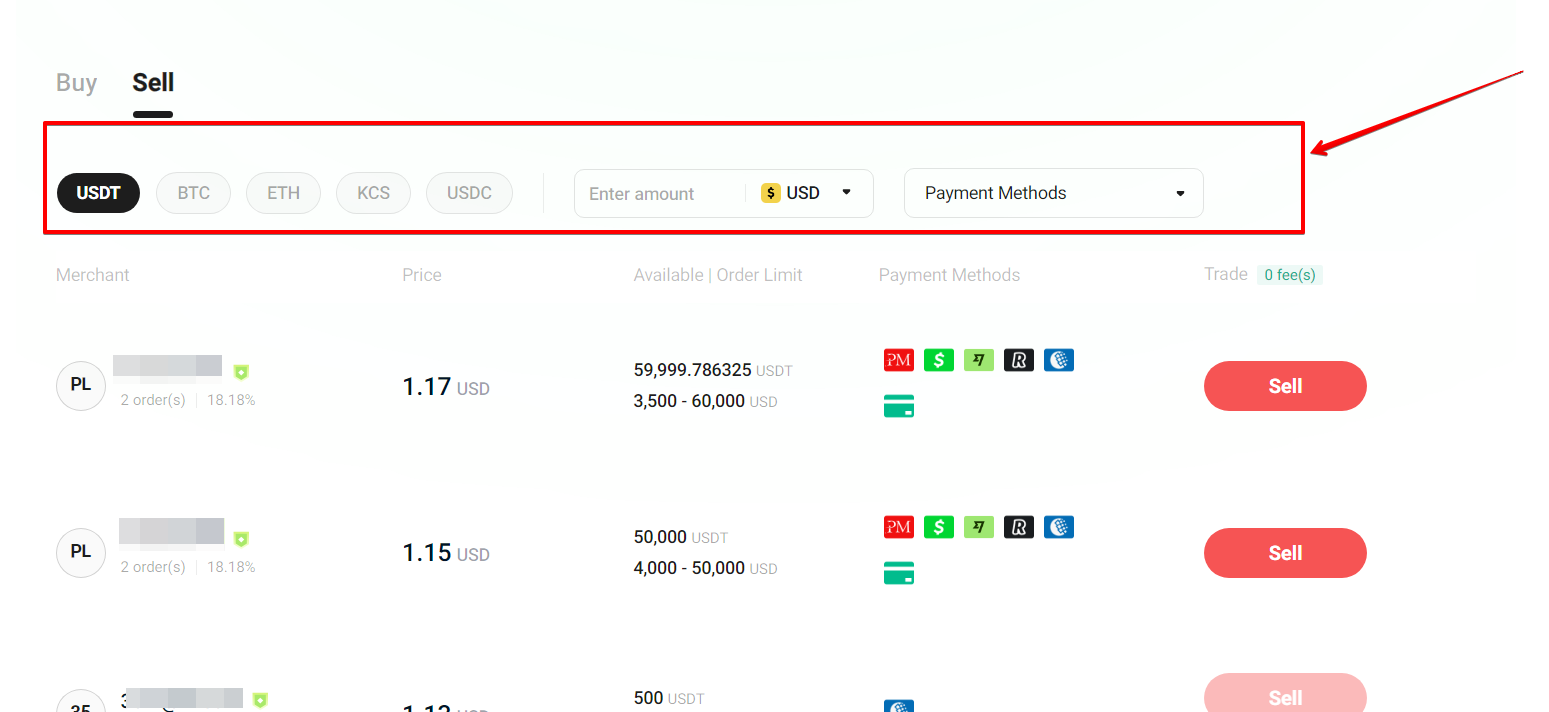Click the verified shield badge on the 1.15 USD merchant

click(241, 539)
